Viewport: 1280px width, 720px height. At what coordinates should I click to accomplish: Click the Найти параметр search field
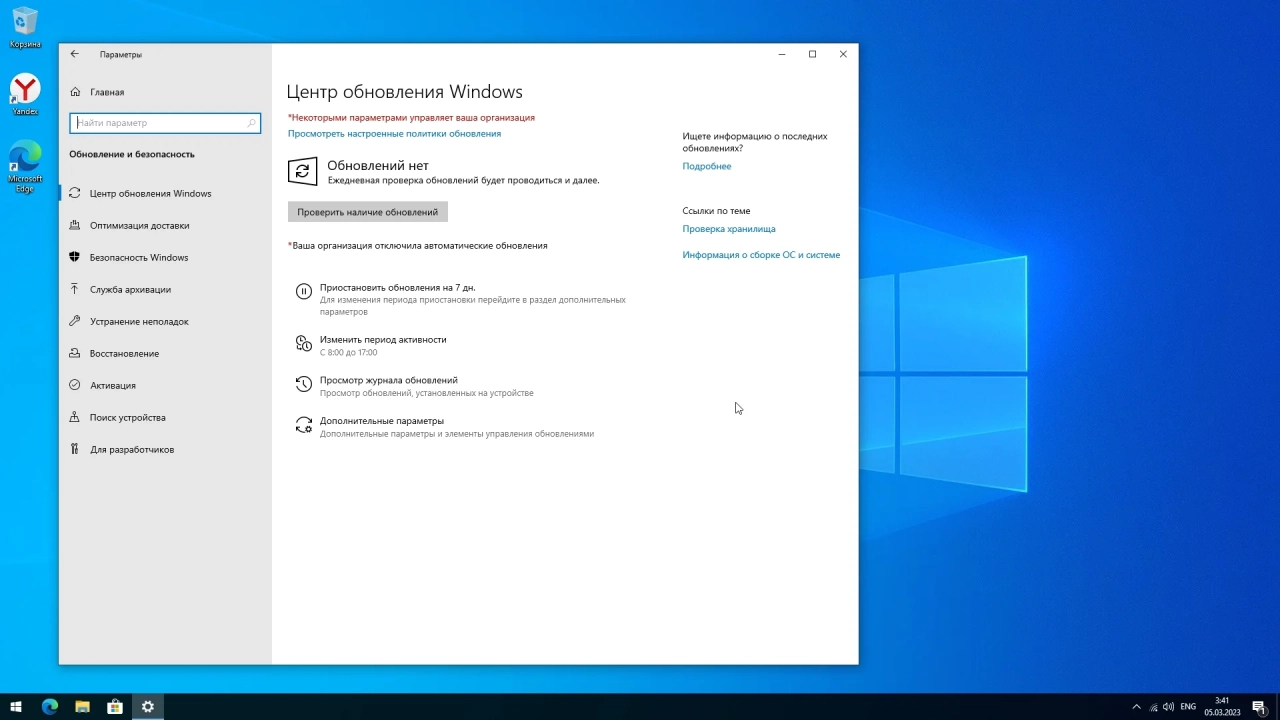[165, 123]
